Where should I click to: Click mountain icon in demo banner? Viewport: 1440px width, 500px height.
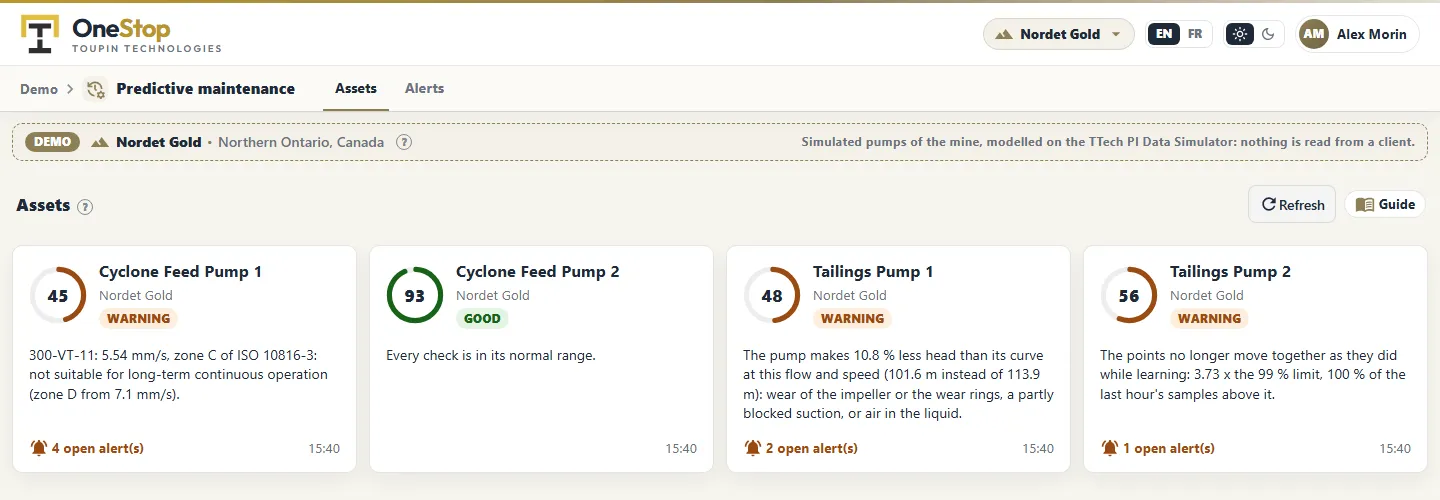99,142
